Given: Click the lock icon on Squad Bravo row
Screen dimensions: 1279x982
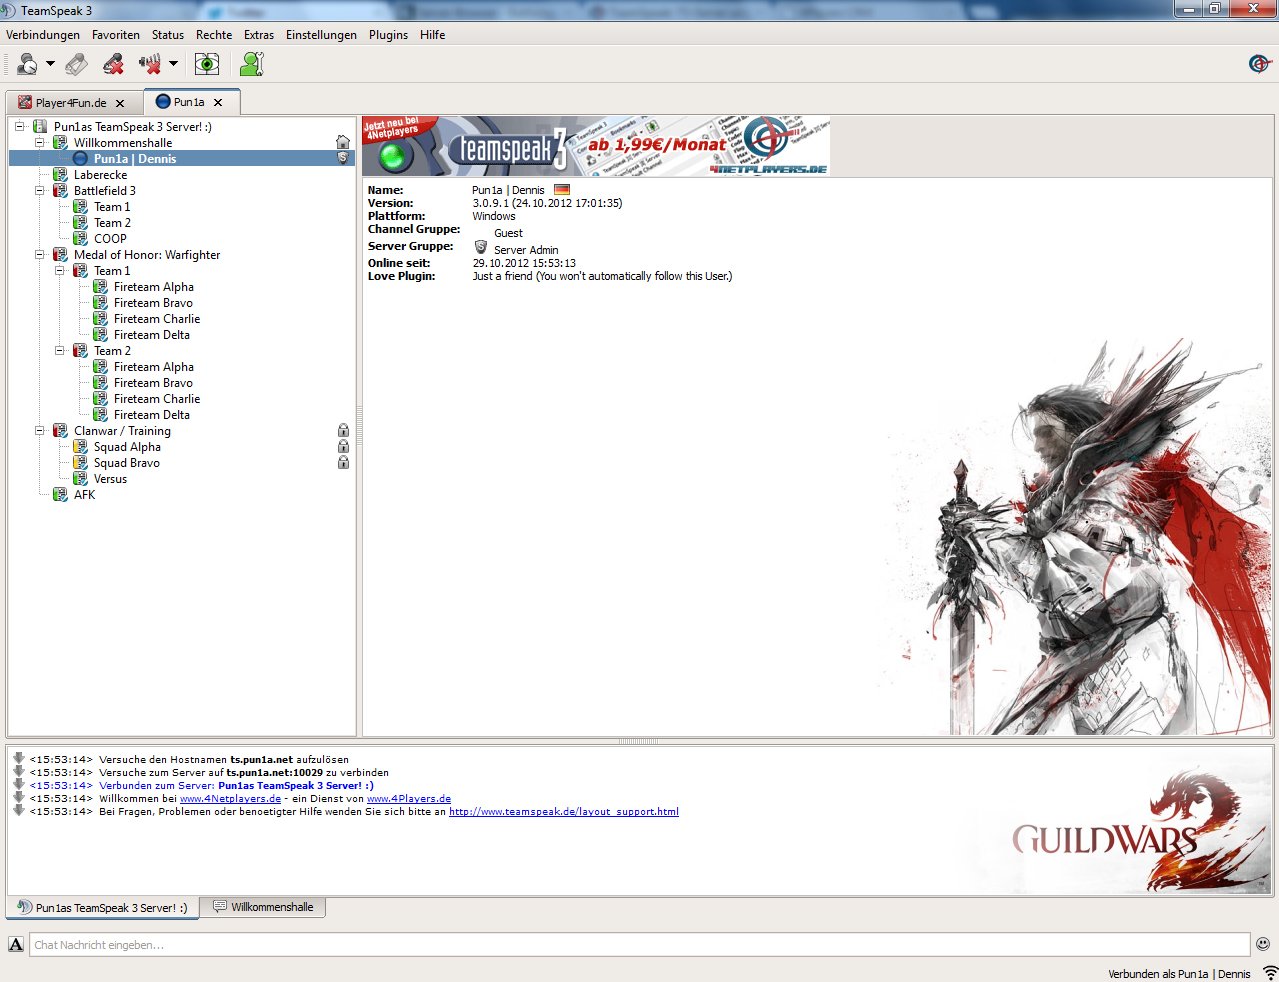Looking at the screenshot, I should pyautogui.click(x=343, y=463).
